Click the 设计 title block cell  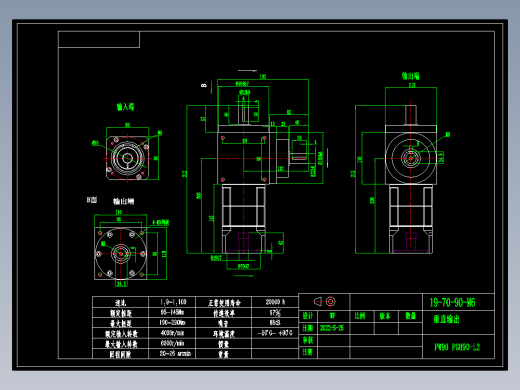coord(308,316)
